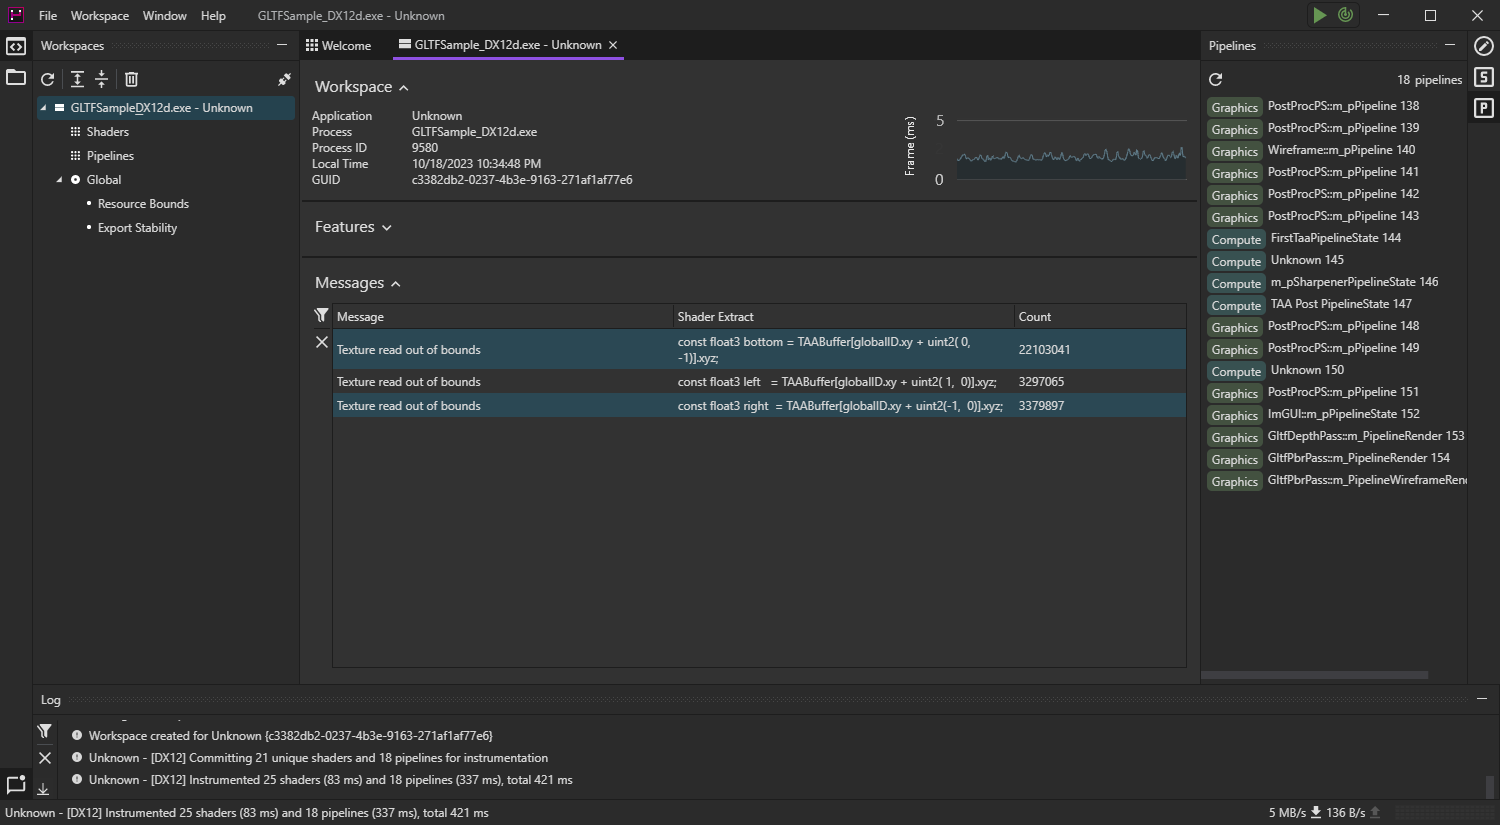
Task: Open the Workspace menu
Action: (x=99, y=16)
